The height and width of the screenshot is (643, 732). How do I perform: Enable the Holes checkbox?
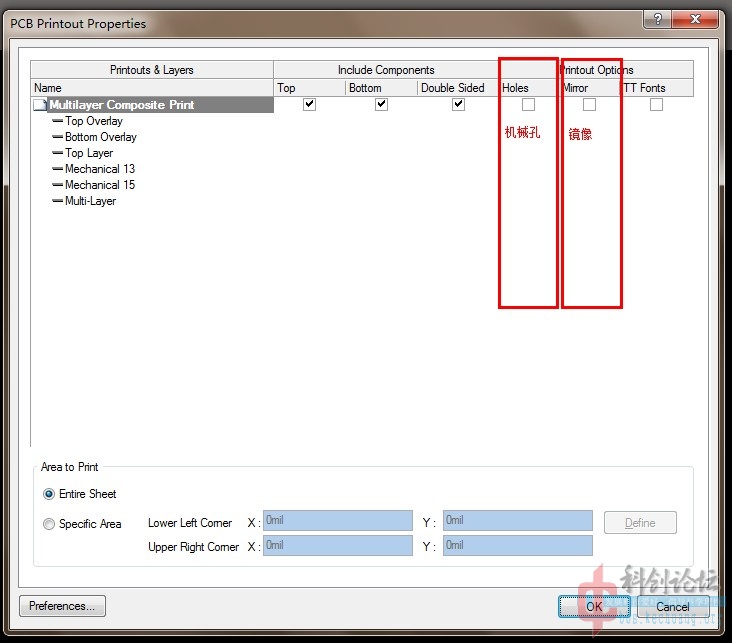pyautogui.click(x=528, y=104)
